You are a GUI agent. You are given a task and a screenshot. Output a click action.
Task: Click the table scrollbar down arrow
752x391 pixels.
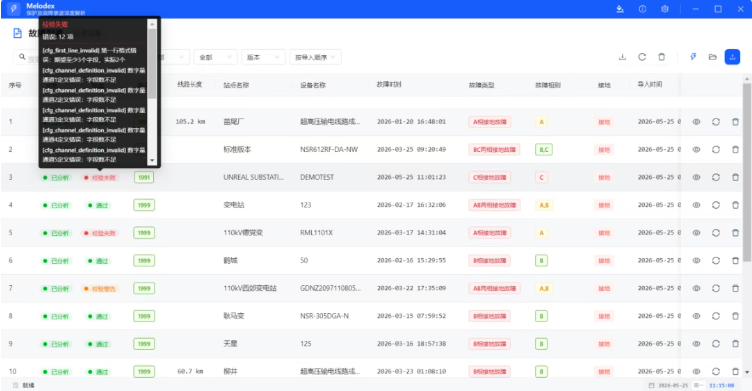point(747,372)
